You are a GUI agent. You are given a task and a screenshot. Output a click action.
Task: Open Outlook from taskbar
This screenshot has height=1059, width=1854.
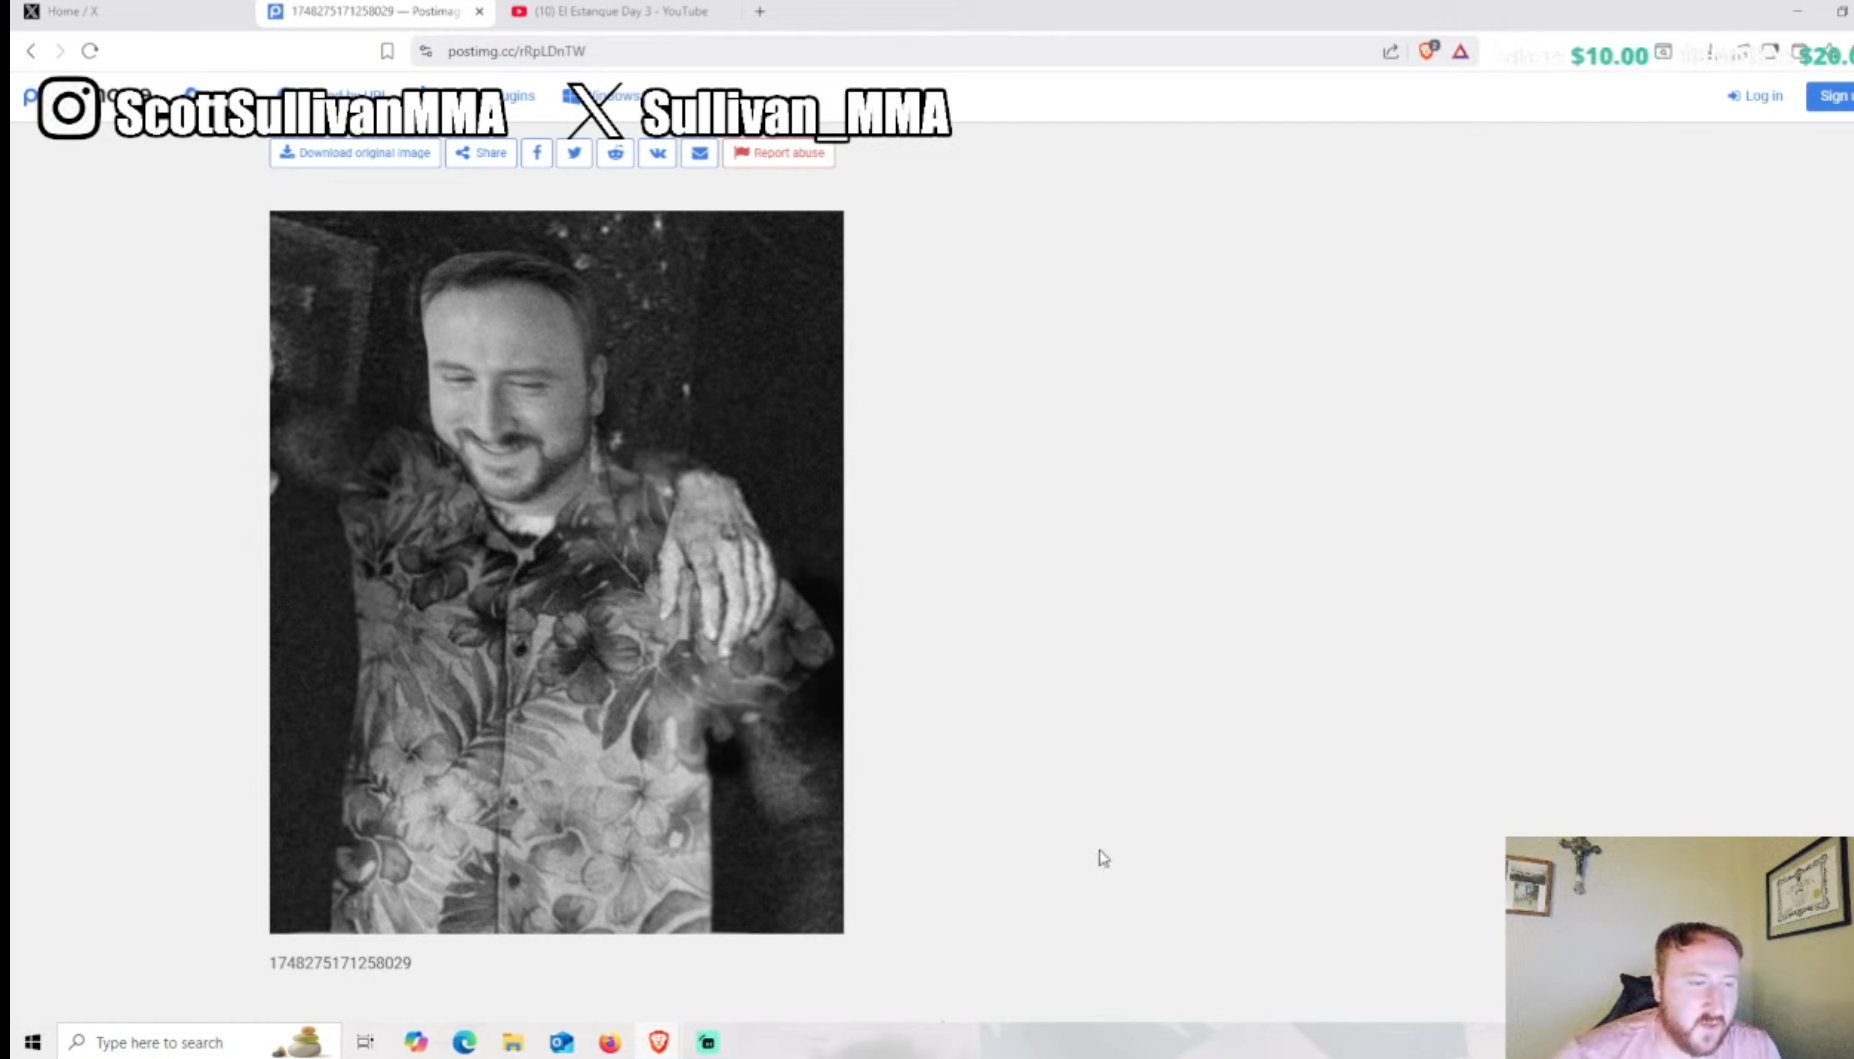pyautogui.click(x=561, y=1042)
